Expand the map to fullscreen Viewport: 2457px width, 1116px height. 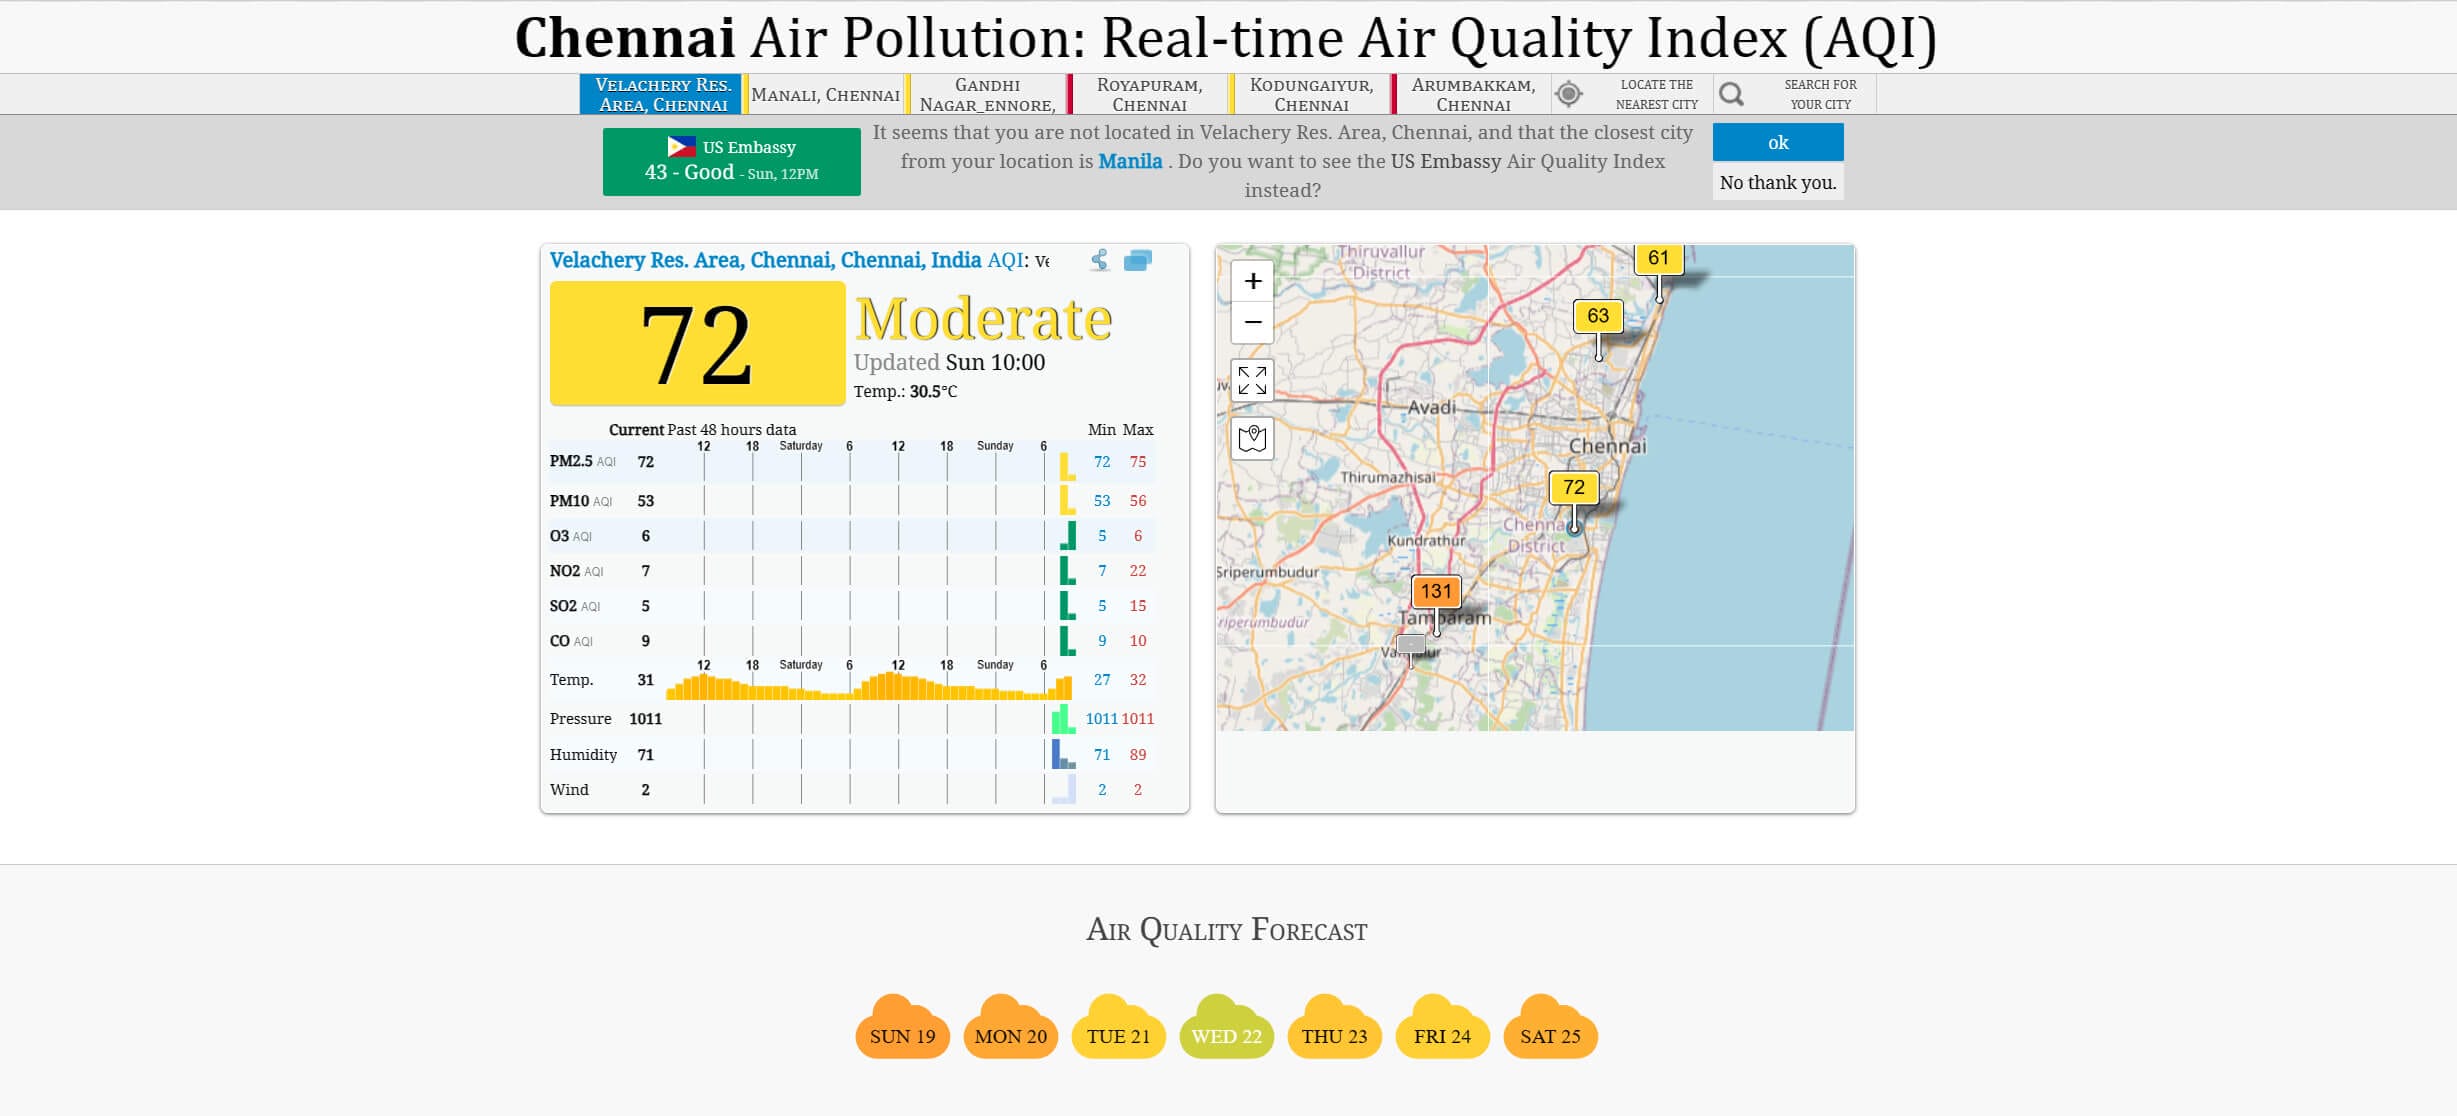point(1252,380)
